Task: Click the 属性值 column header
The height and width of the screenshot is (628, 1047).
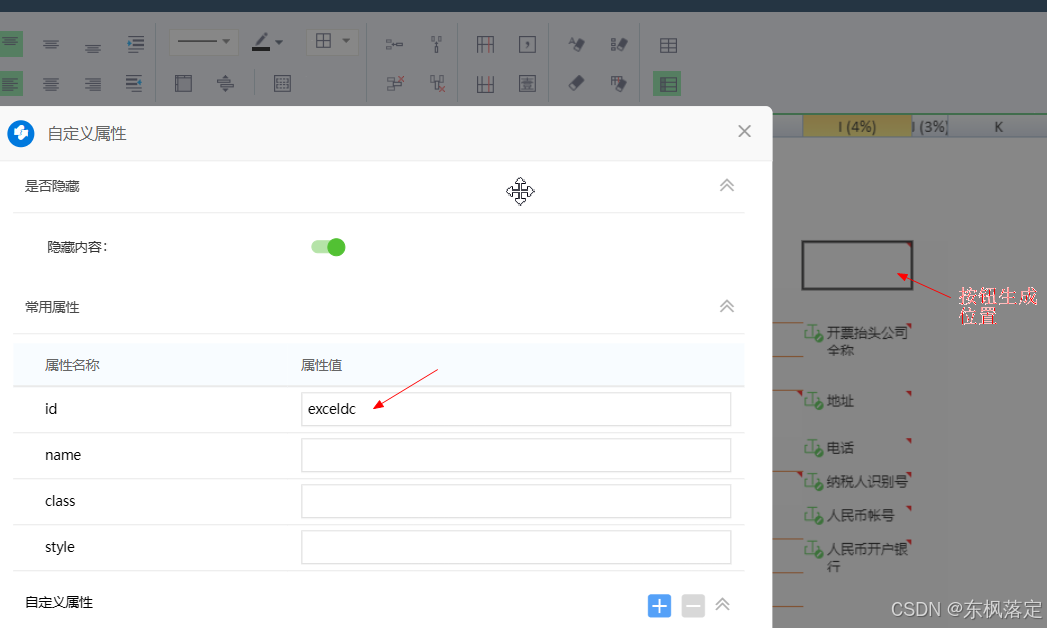Action: tap(321, 365)
